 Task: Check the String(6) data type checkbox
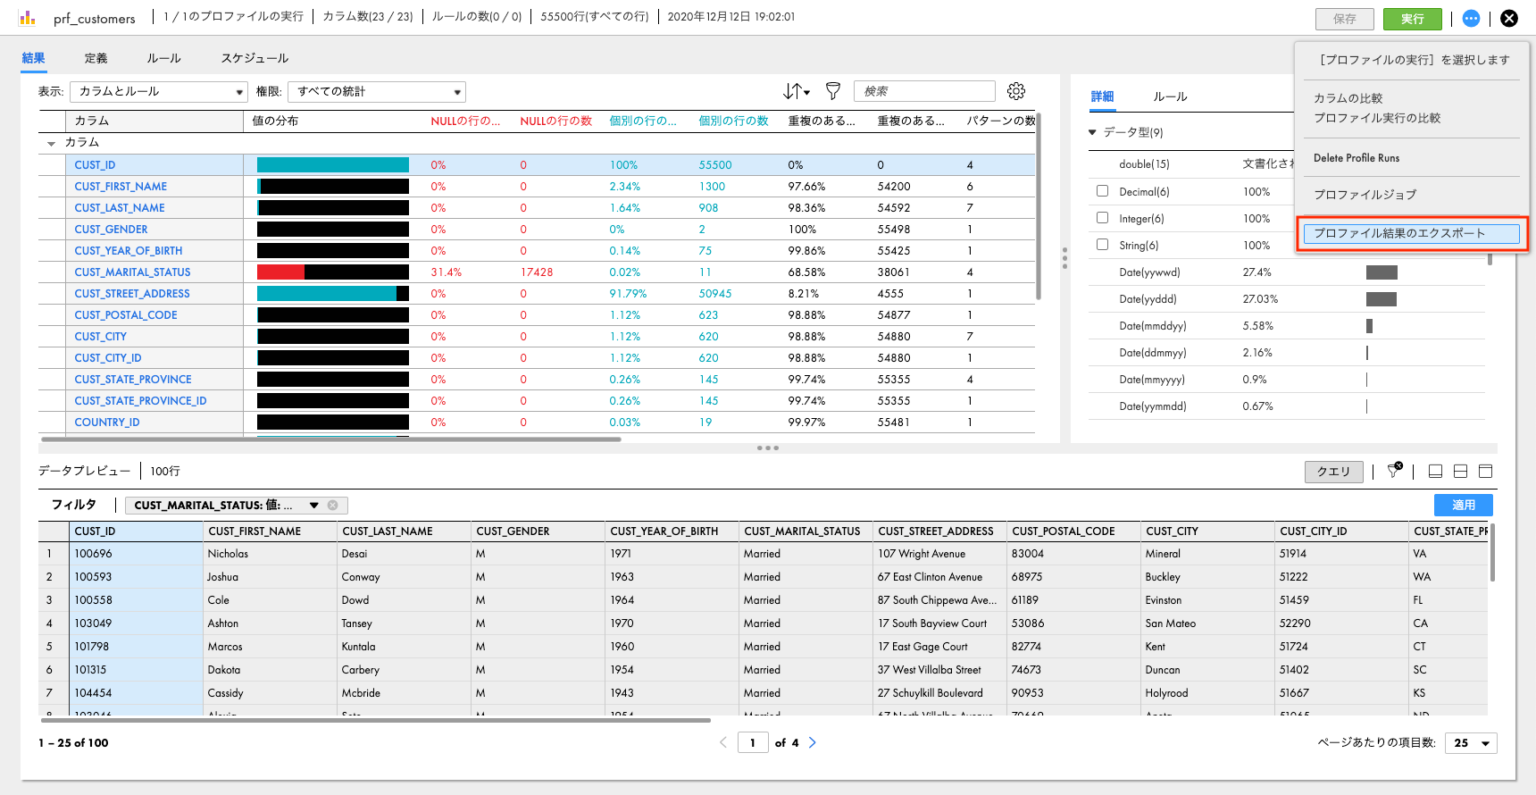click(1103, 245)
